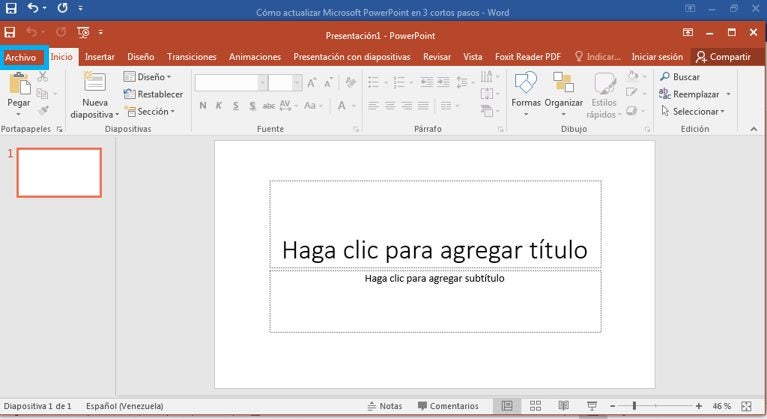Click the clear formatting icon
This screenshot has width=767, height=419.
350,83
